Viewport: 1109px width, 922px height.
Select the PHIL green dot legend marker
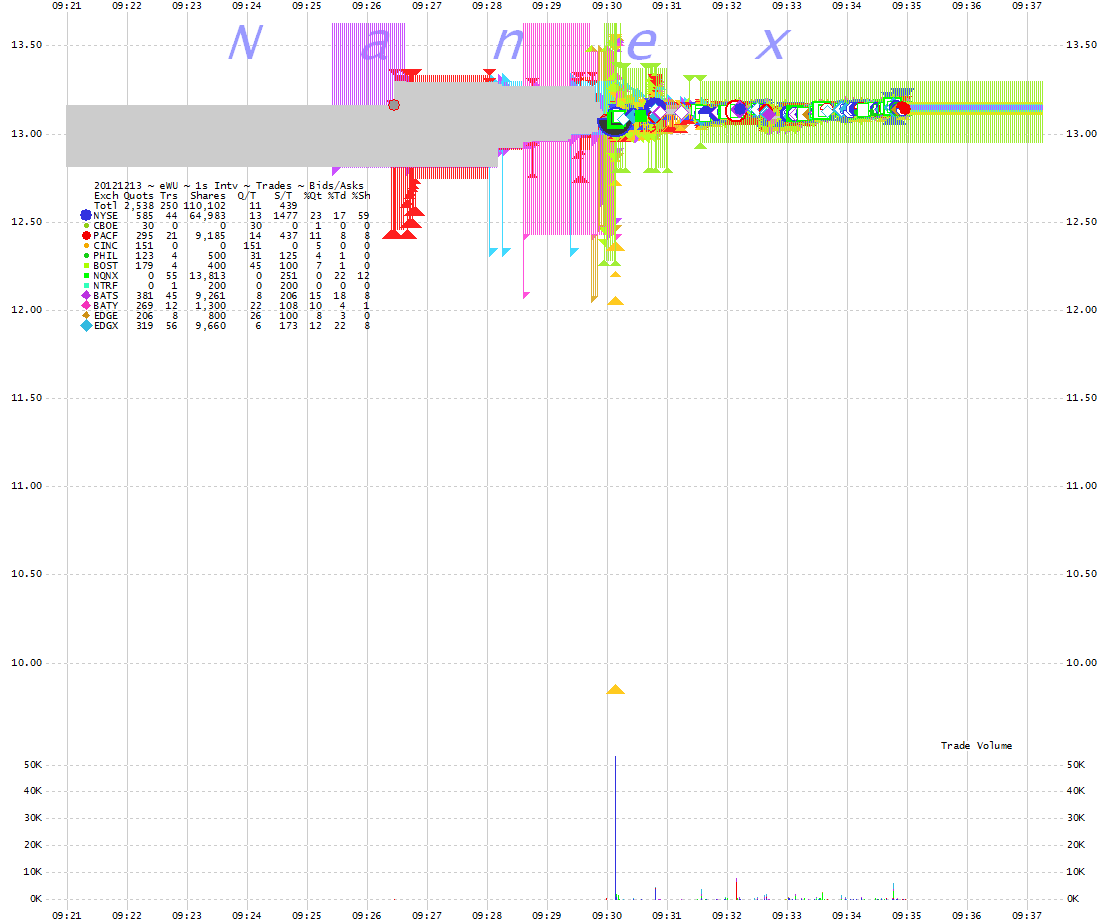click(x=86, y=255)
